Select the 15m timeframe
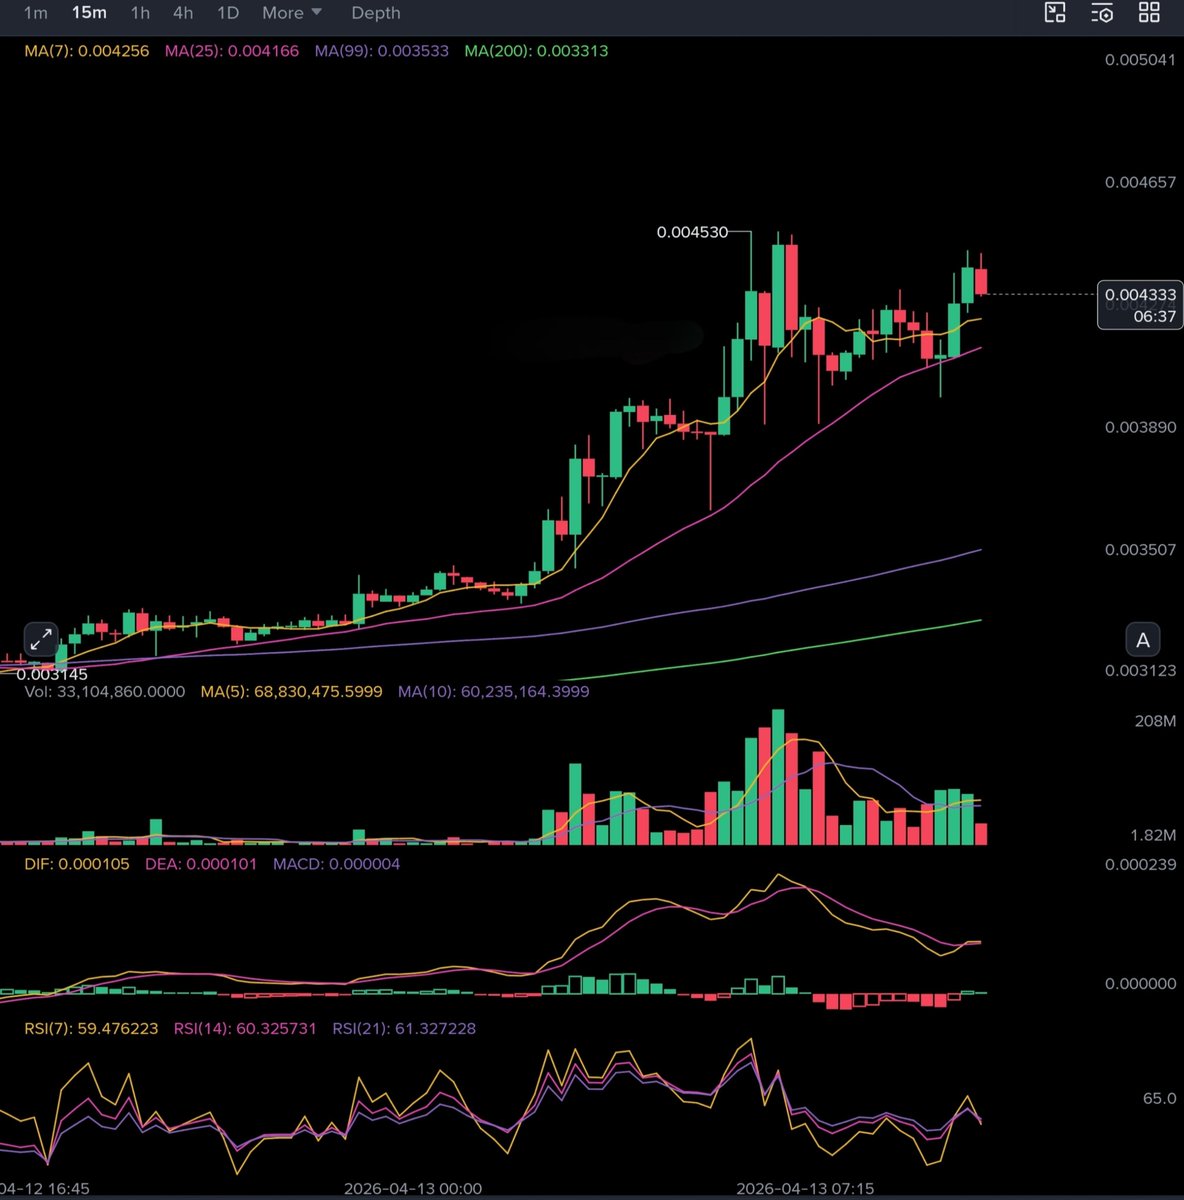Screen dimensions: 1184x1200 tap(89, 13)
